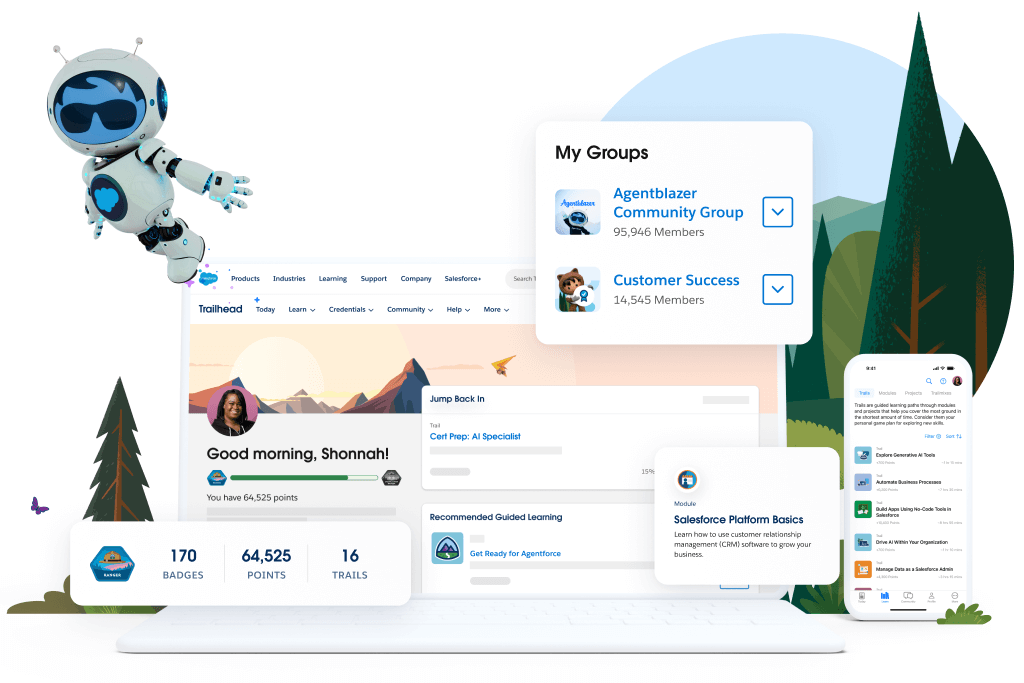
Task: Tap the Build Apps Using No-Code Tools icon
Action: point(863,509)
